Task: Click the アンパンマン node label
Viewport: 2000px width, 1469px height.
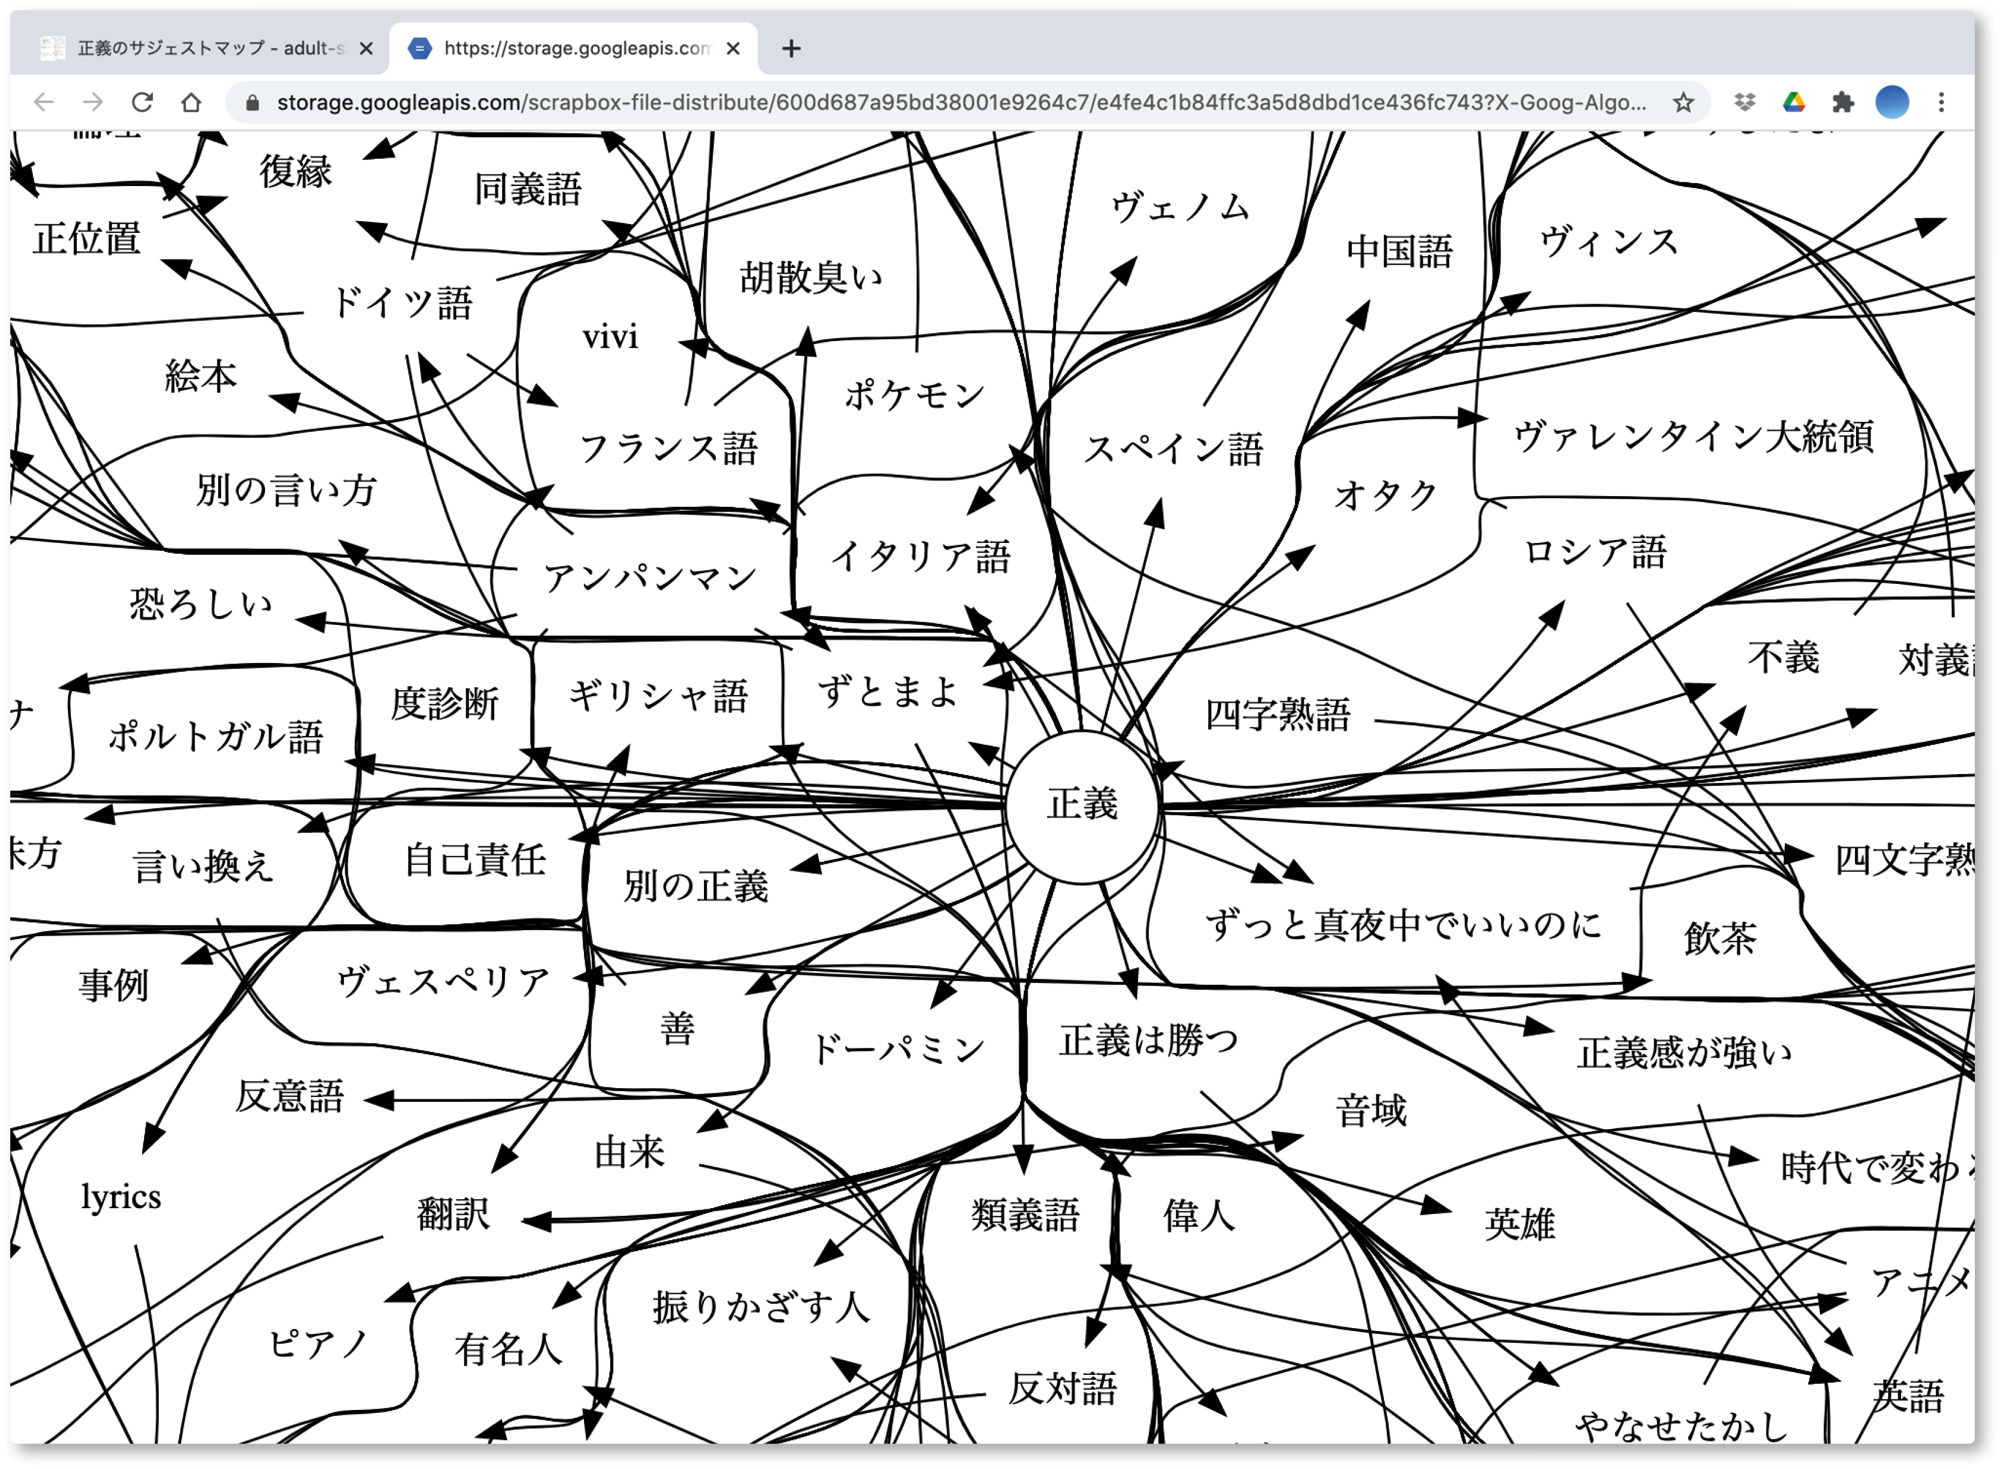Action: (650, 578)
